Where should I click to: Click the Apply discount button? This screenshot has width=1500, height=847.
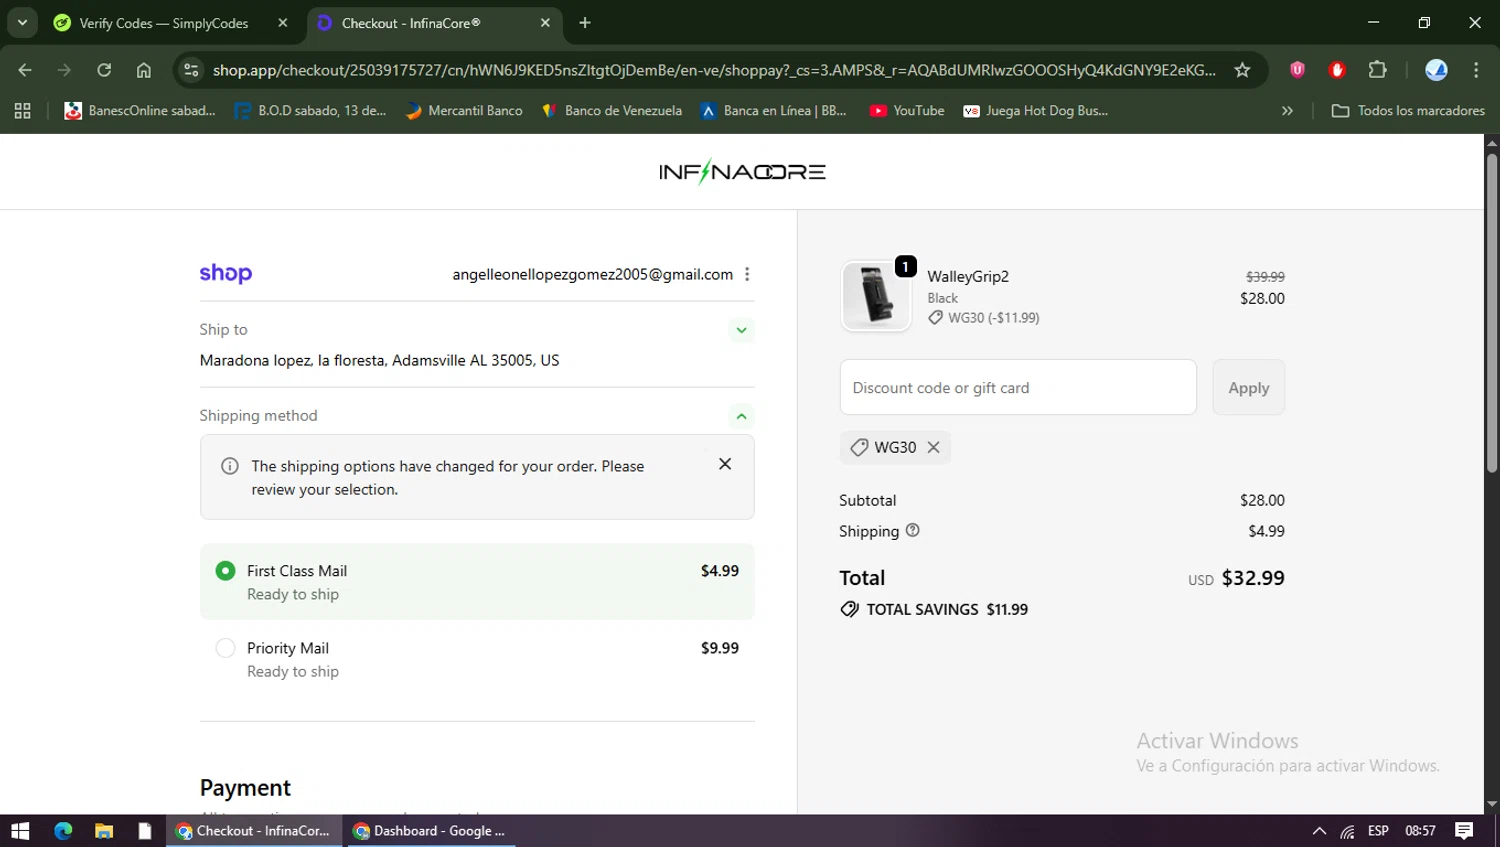[x=1249, y=387]
